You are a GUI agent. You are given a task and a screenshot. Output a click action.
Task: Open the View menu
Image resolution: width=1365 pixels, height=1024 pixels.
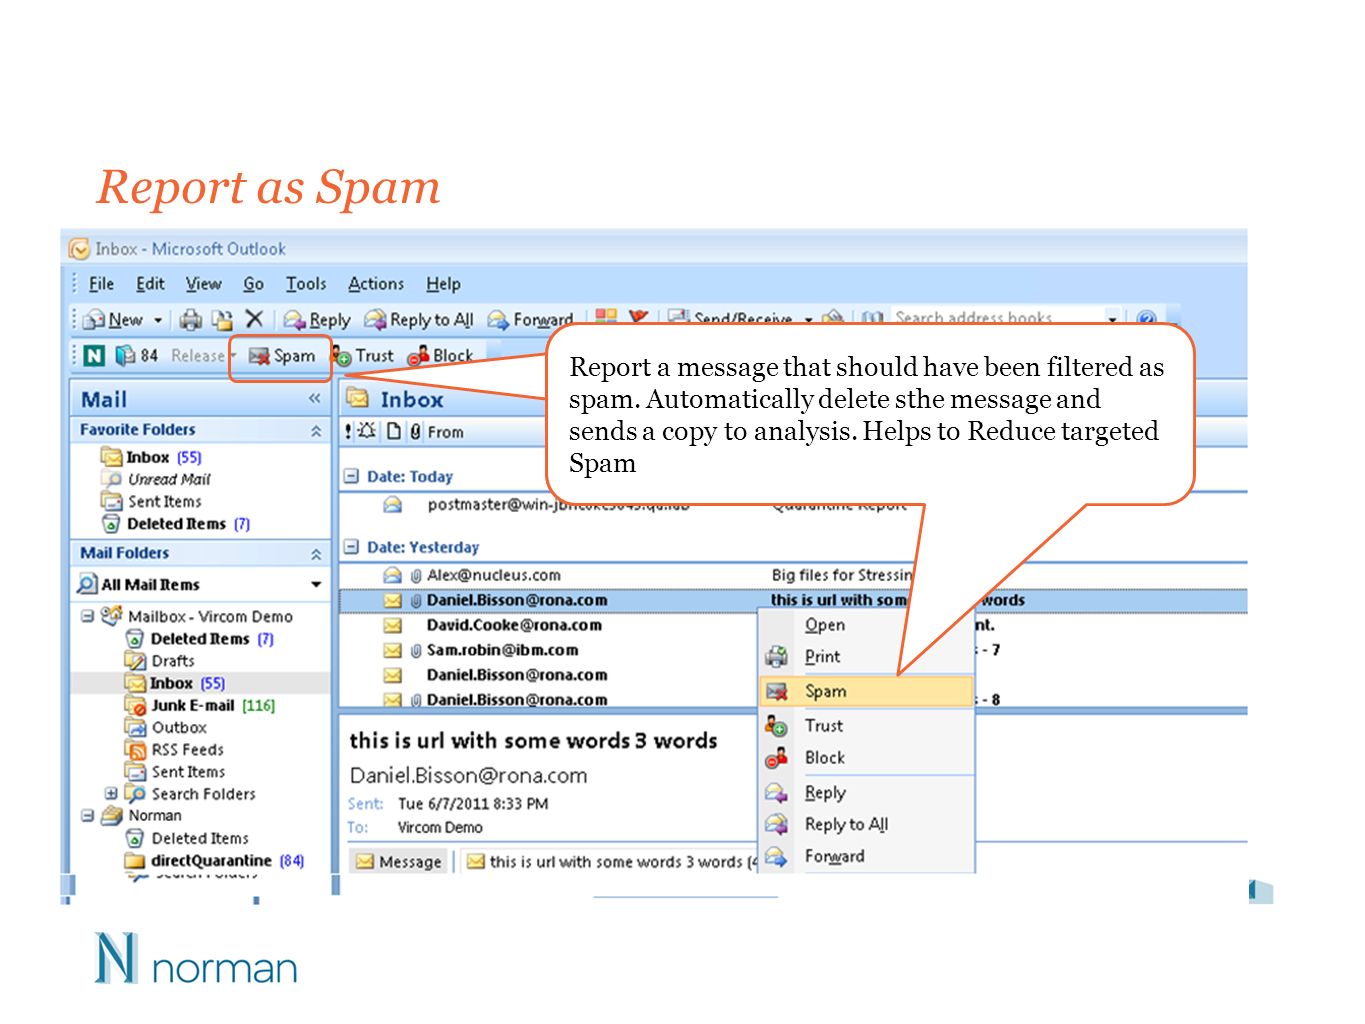click(x=203, y=284)
